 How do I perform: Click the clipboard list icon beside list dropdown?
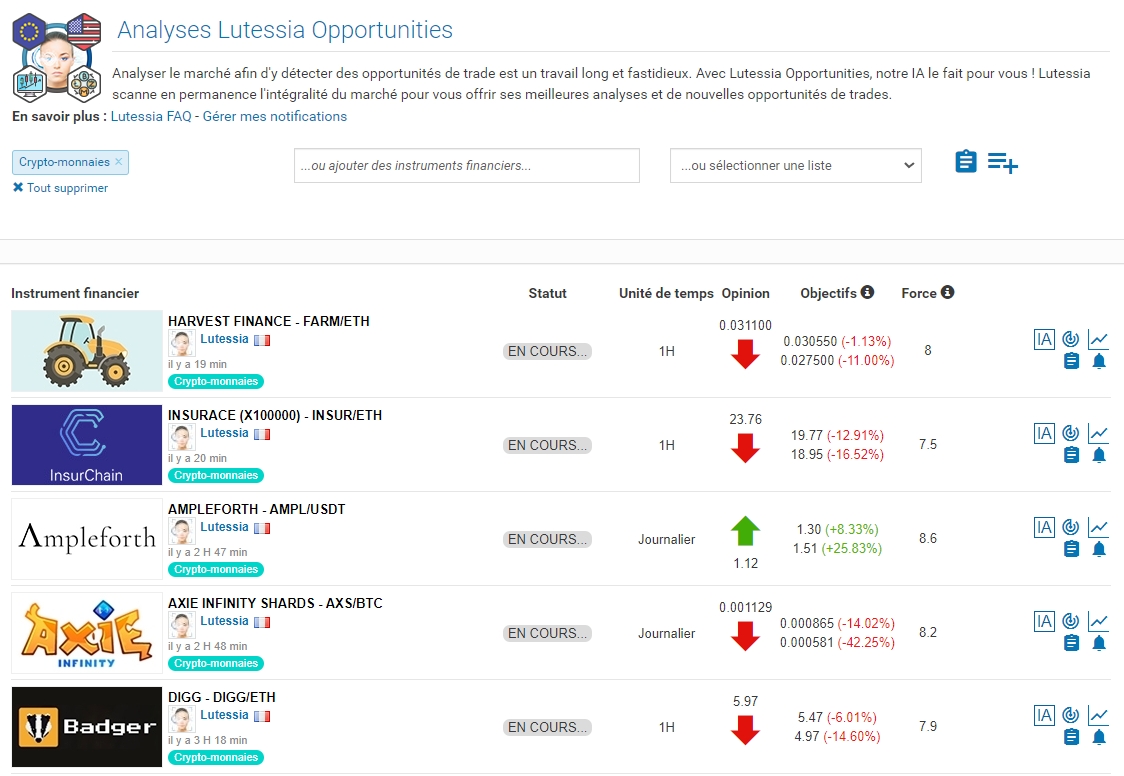point(966,162)
